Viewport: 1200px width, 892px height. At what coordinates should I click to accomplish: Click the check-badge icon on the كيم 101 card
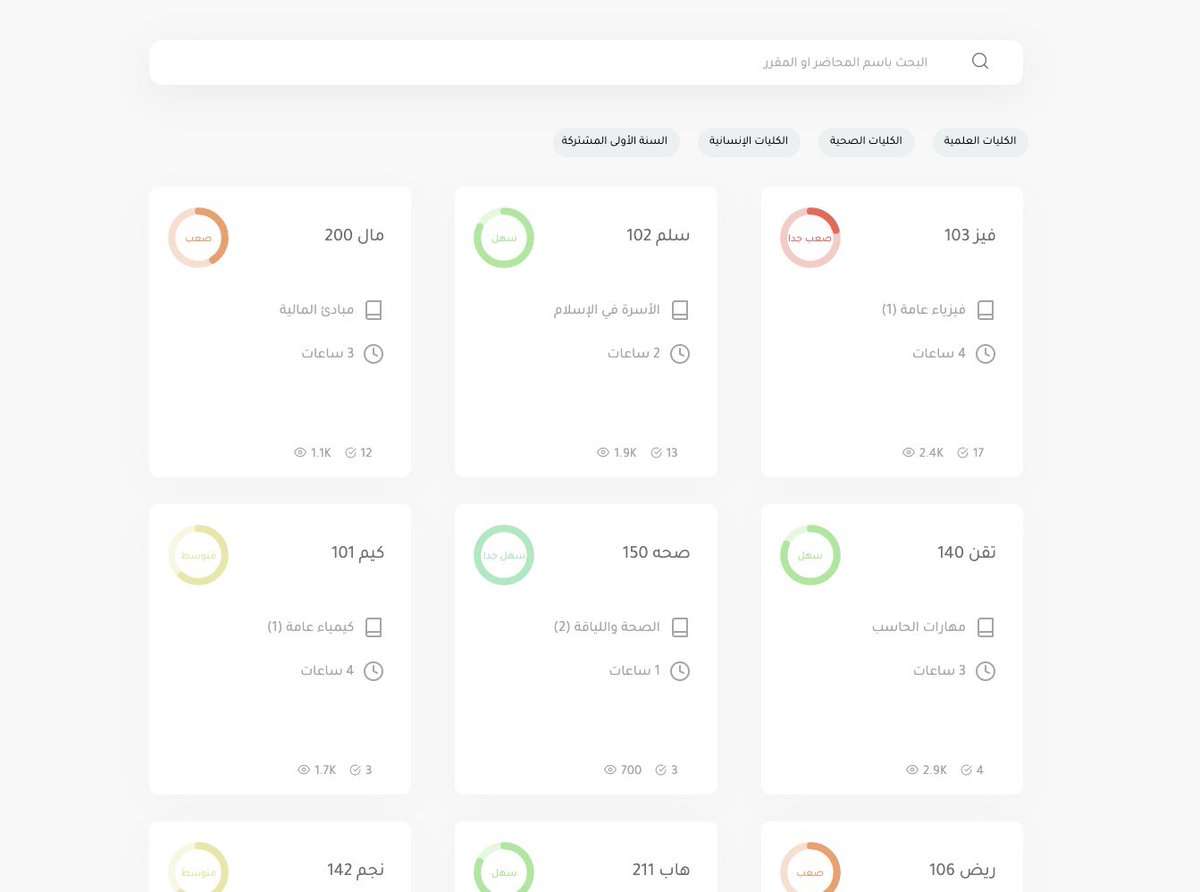click(x=355, y=770)
